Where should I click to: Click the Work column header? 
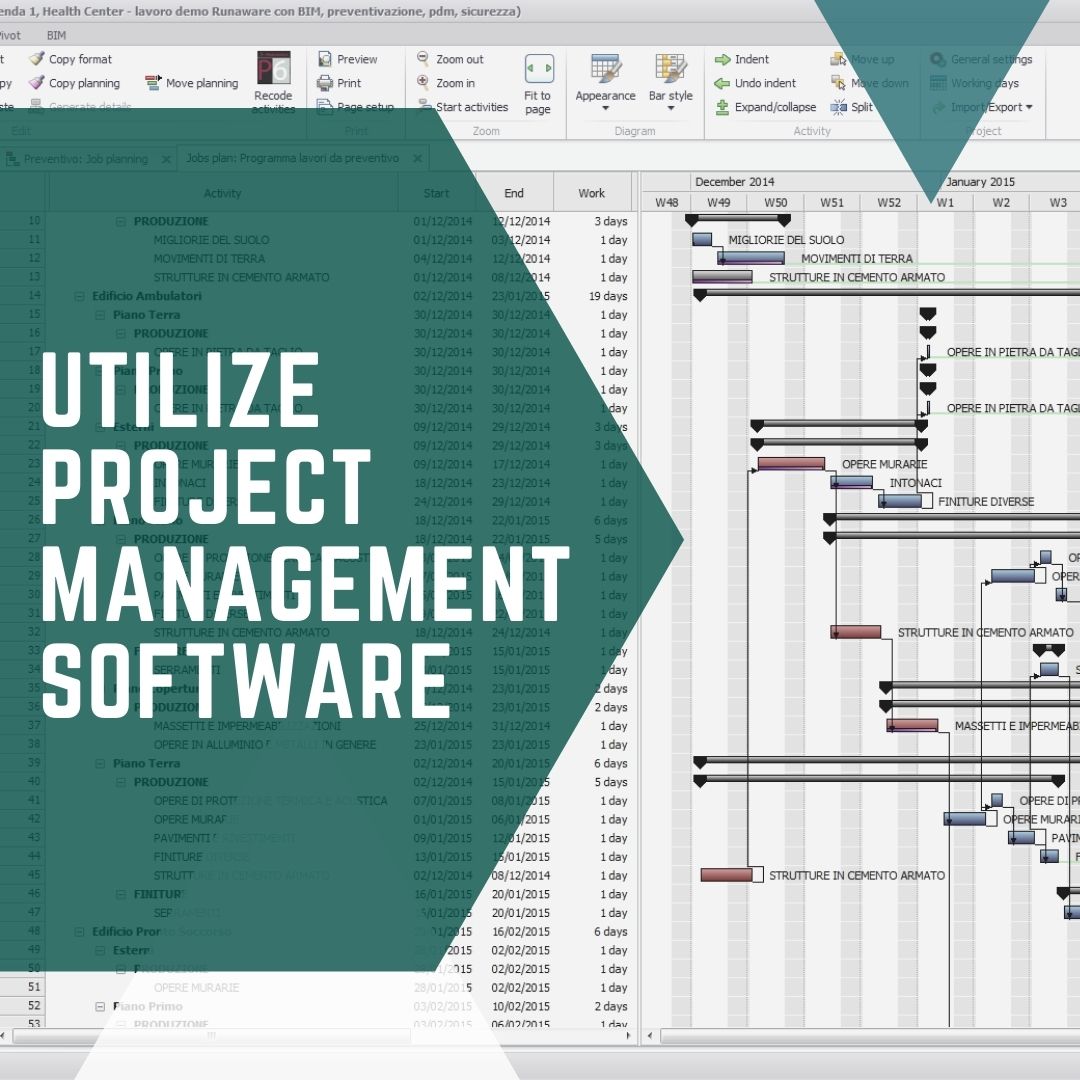coord(592,193)
